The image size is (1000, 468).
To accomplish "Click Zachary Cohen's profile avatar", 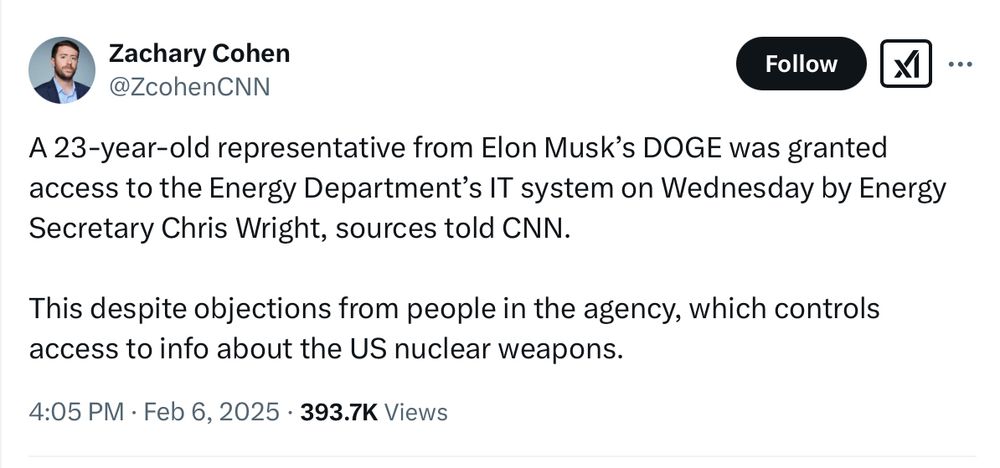I will (62, 70).
